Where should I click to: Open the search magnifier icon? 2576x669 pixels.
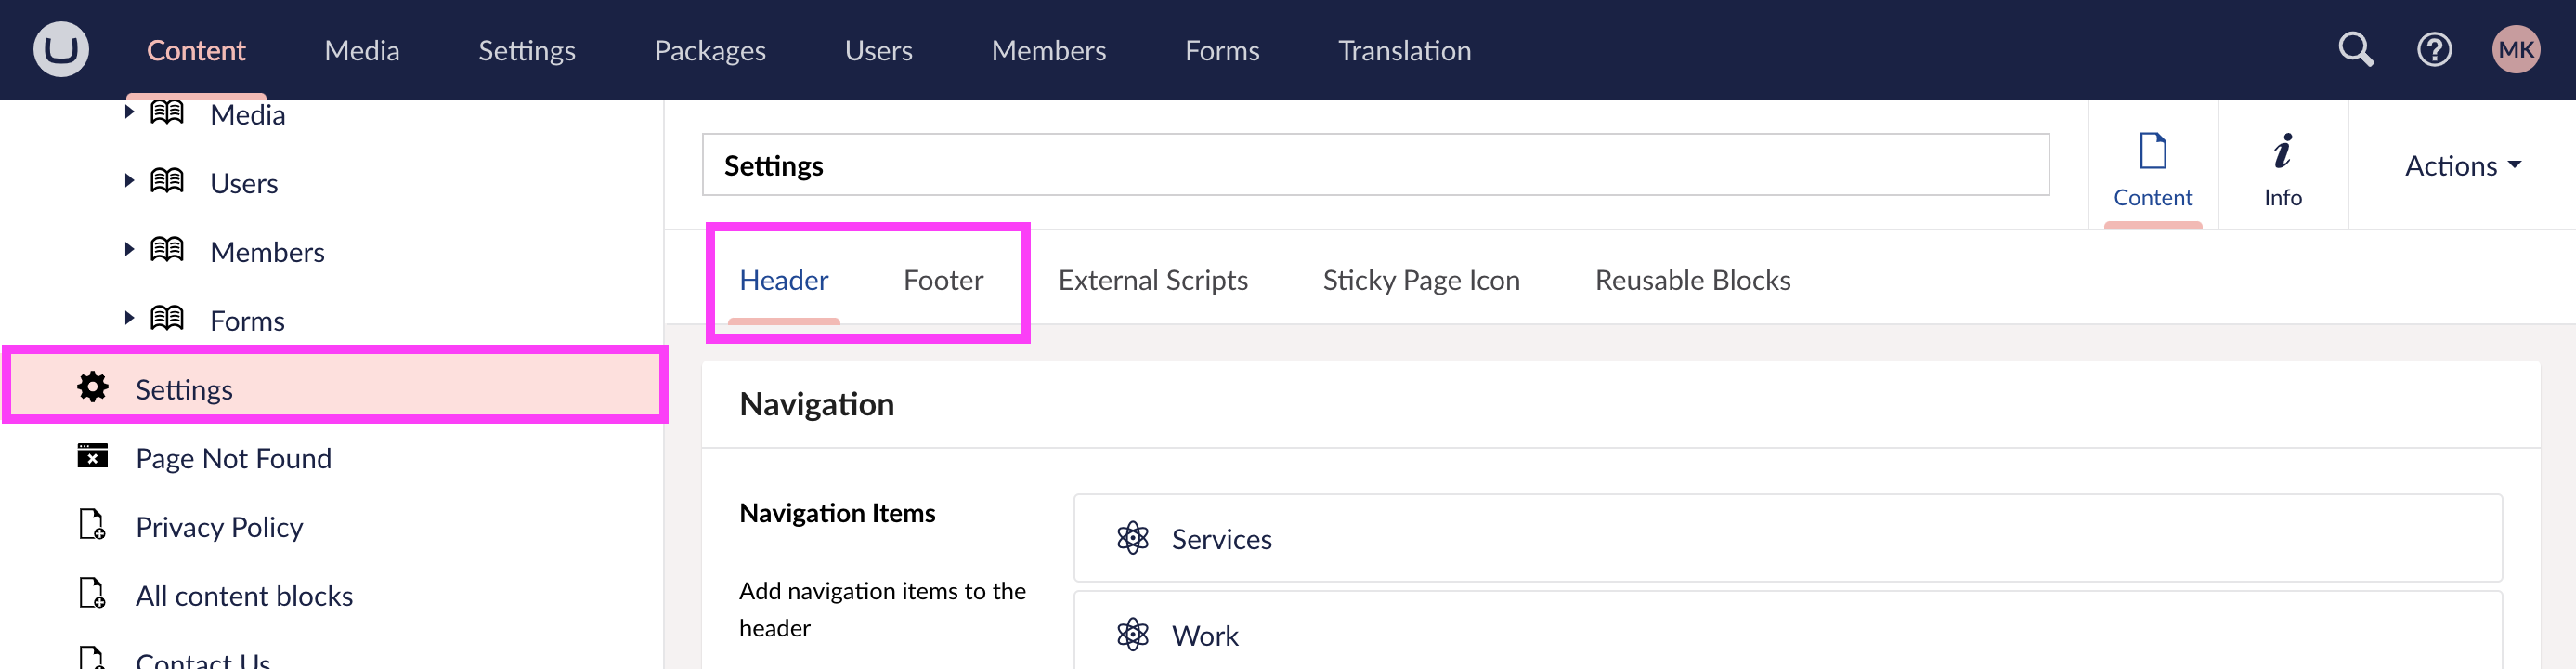point(2355,50)
